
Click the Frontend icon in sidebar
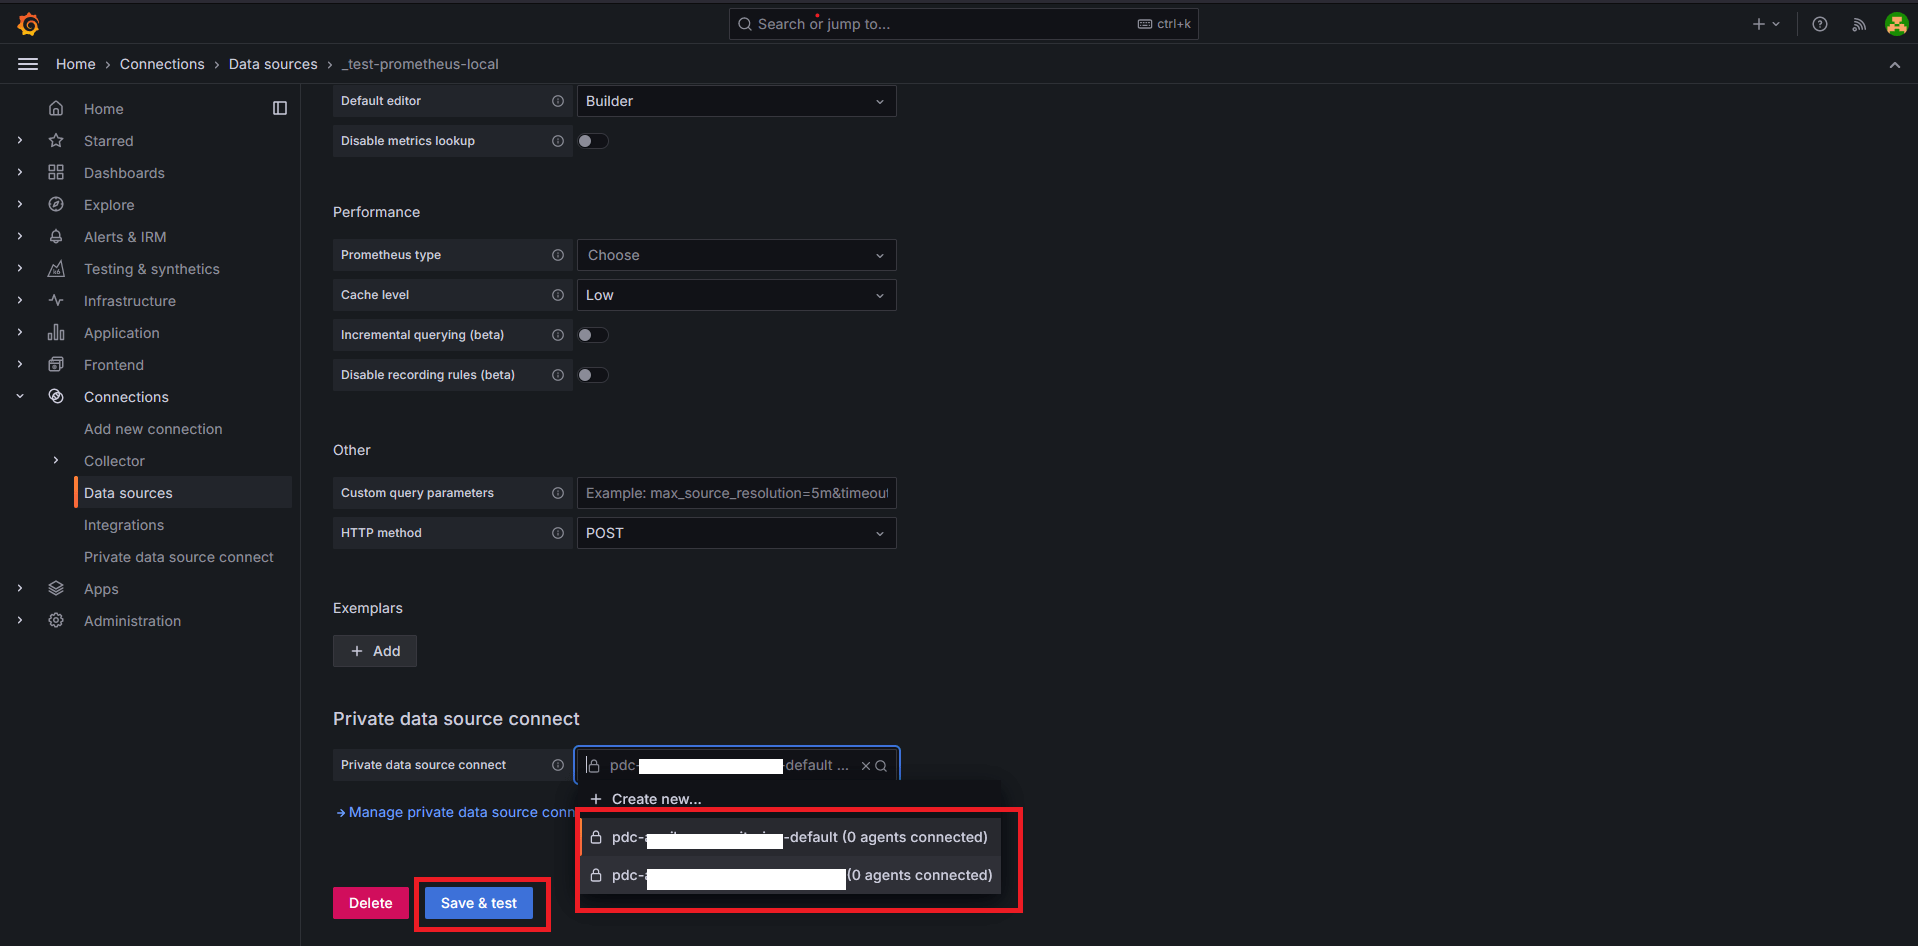click(x=56, y=364)
